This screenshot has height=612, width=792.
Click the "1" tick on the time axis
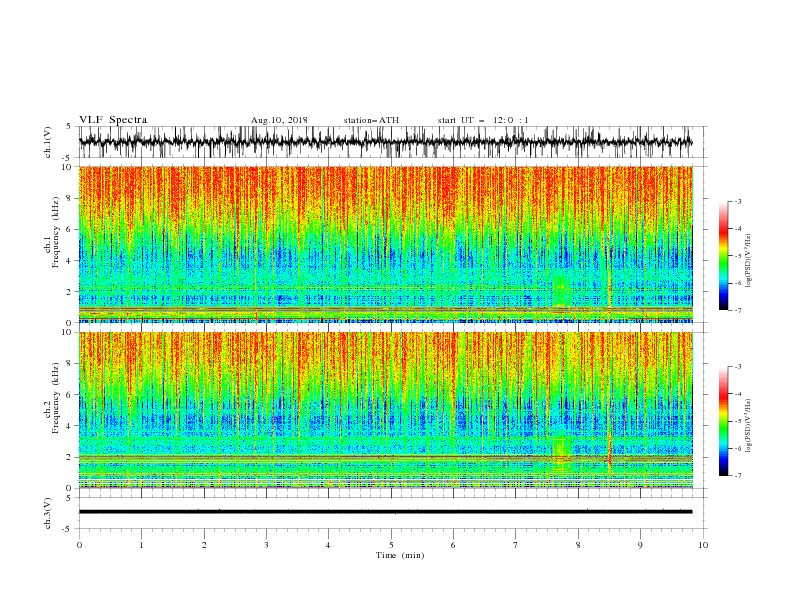(x=141, y=545)
